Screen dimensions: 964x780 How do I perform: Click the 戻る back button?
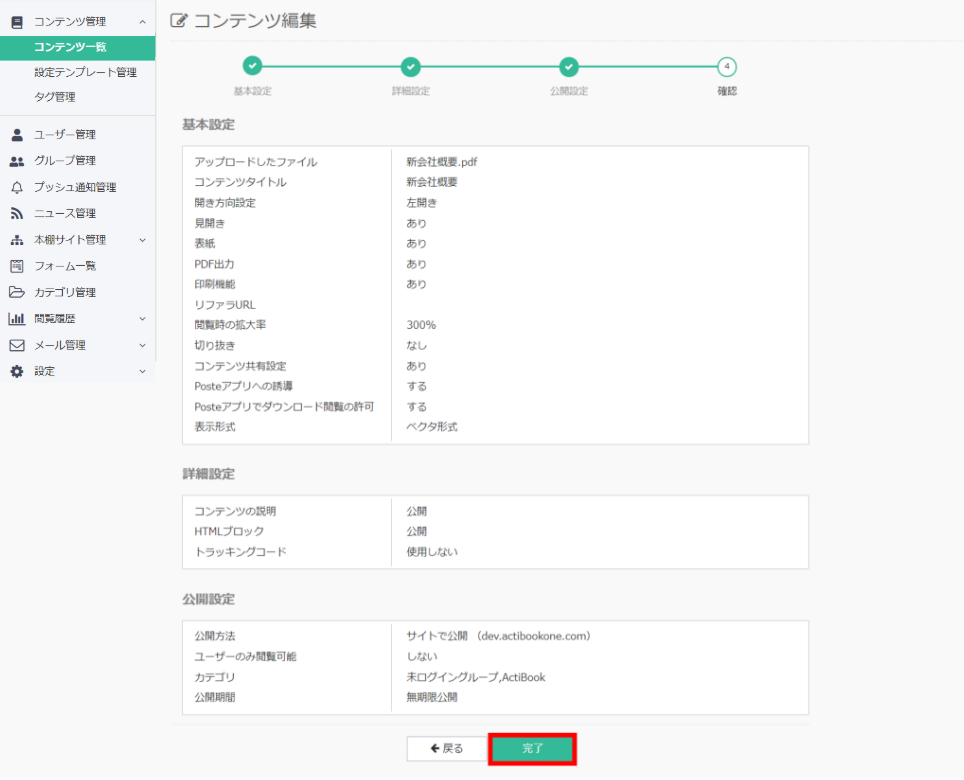[446, 748]
